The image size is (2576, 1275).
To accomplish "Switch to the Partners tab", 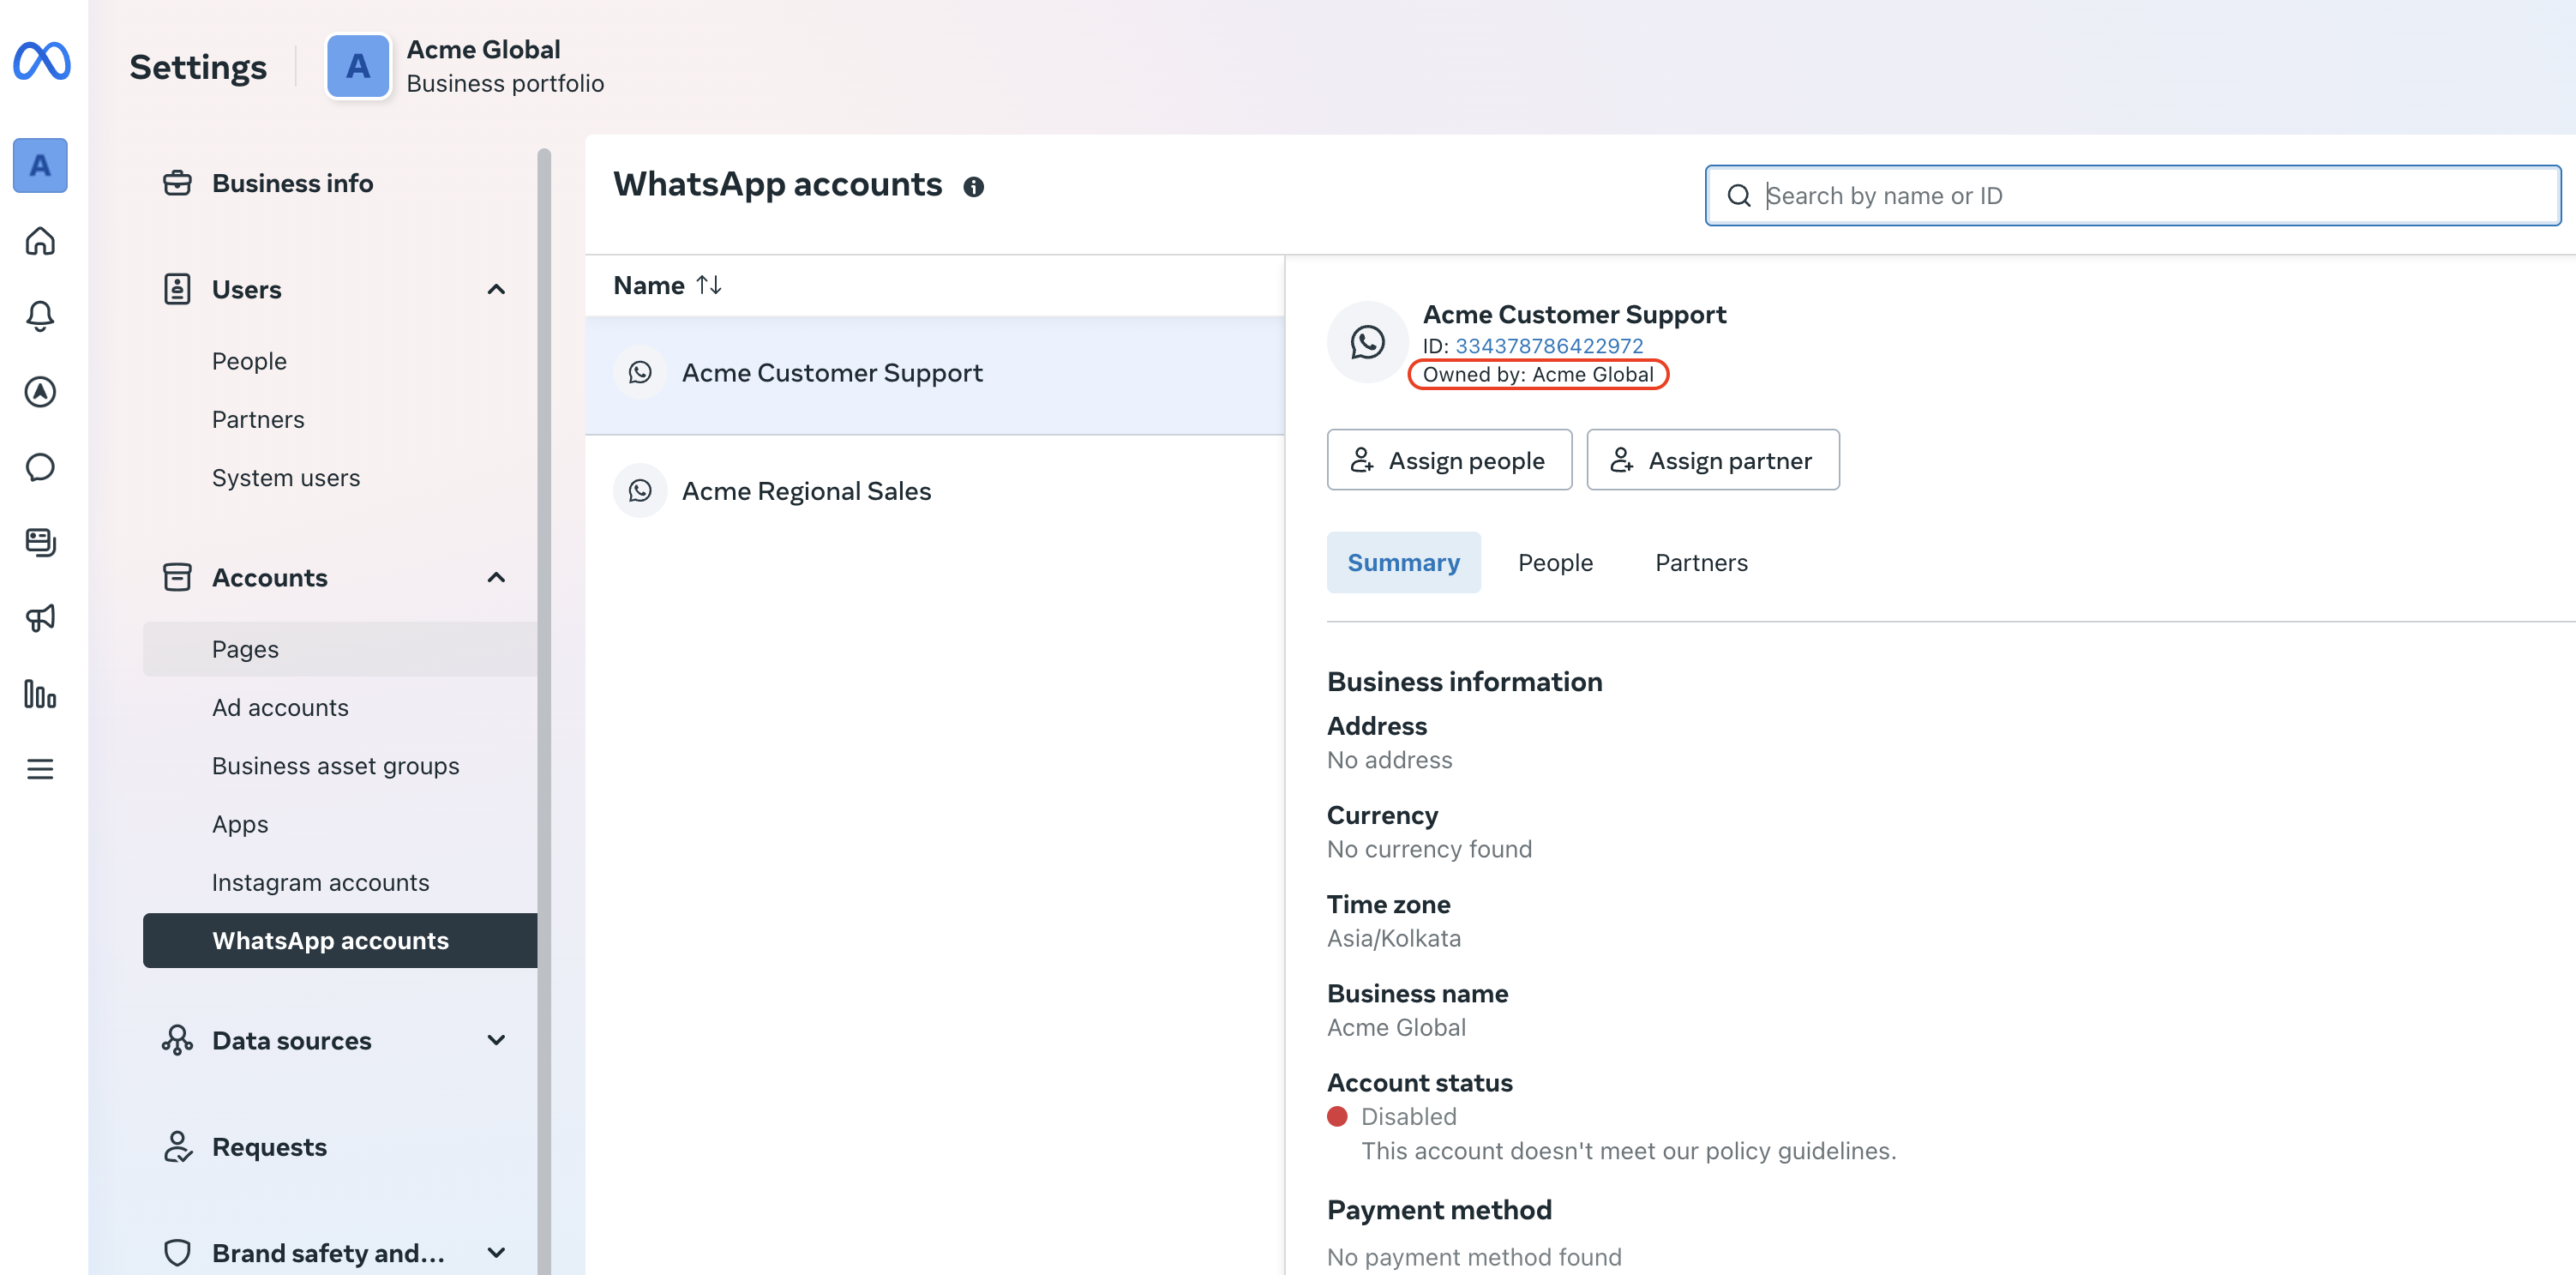I will (1700, 562).
